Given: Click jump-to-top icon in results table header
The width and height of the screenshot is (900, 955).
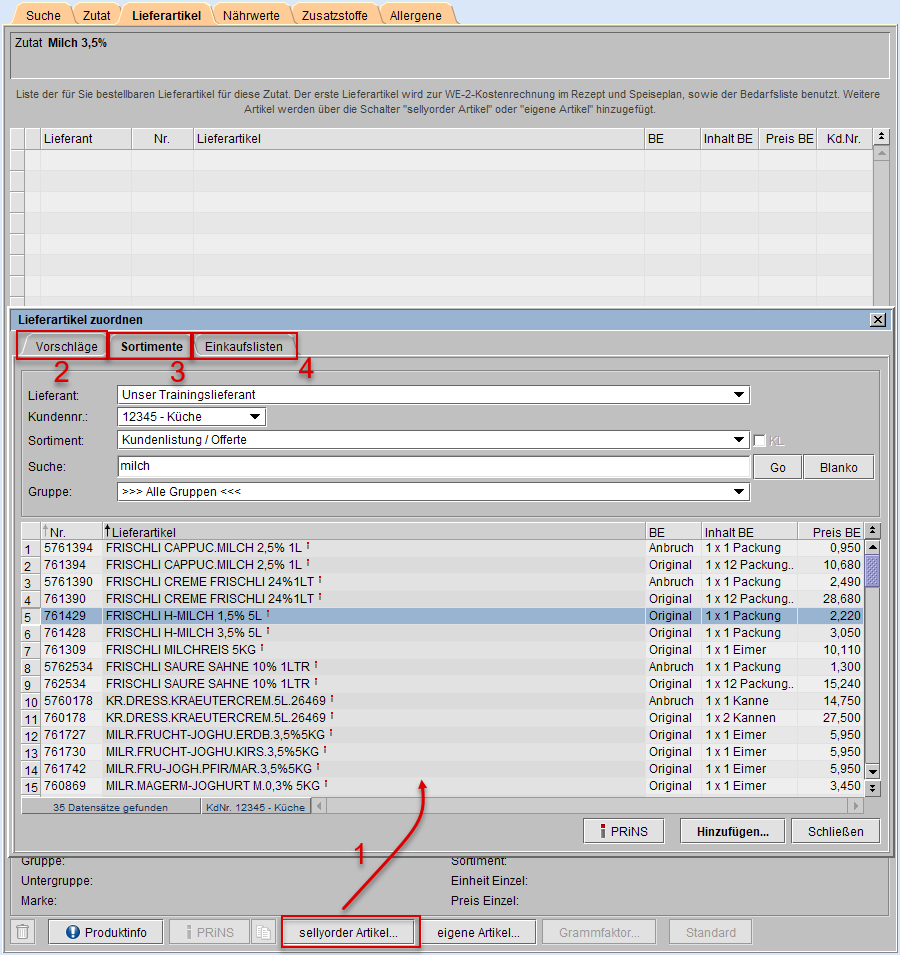Looking at the screenshot, I should 872,531.
